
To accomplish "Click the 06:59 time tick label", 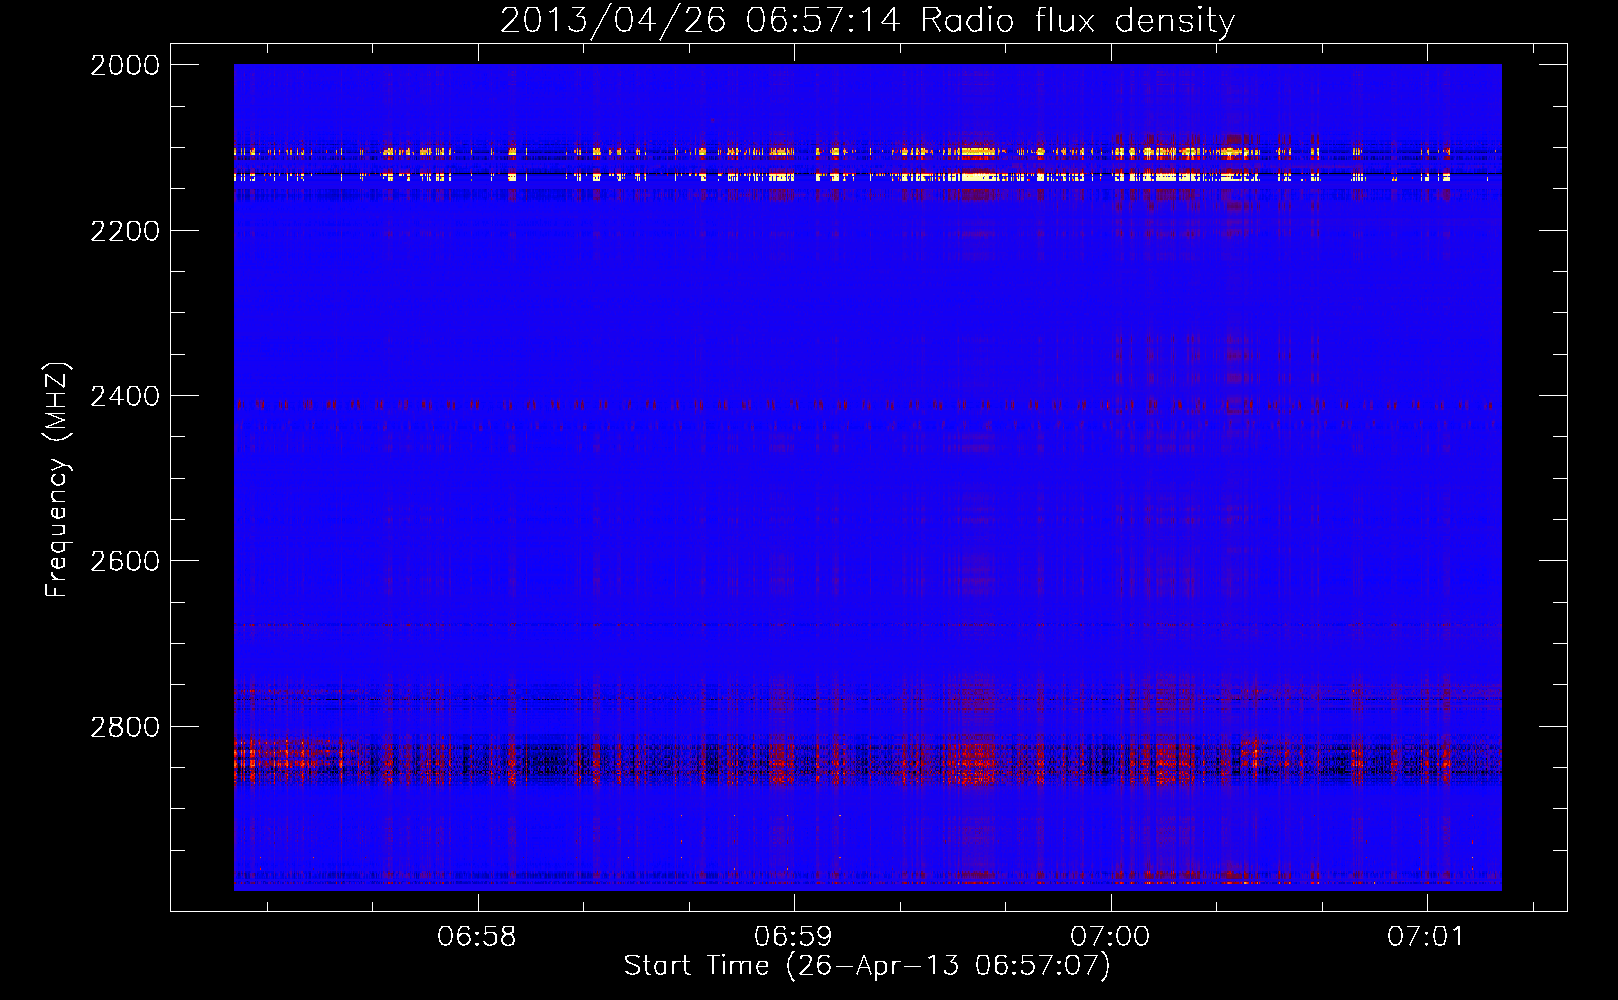I will pos(793,937).
